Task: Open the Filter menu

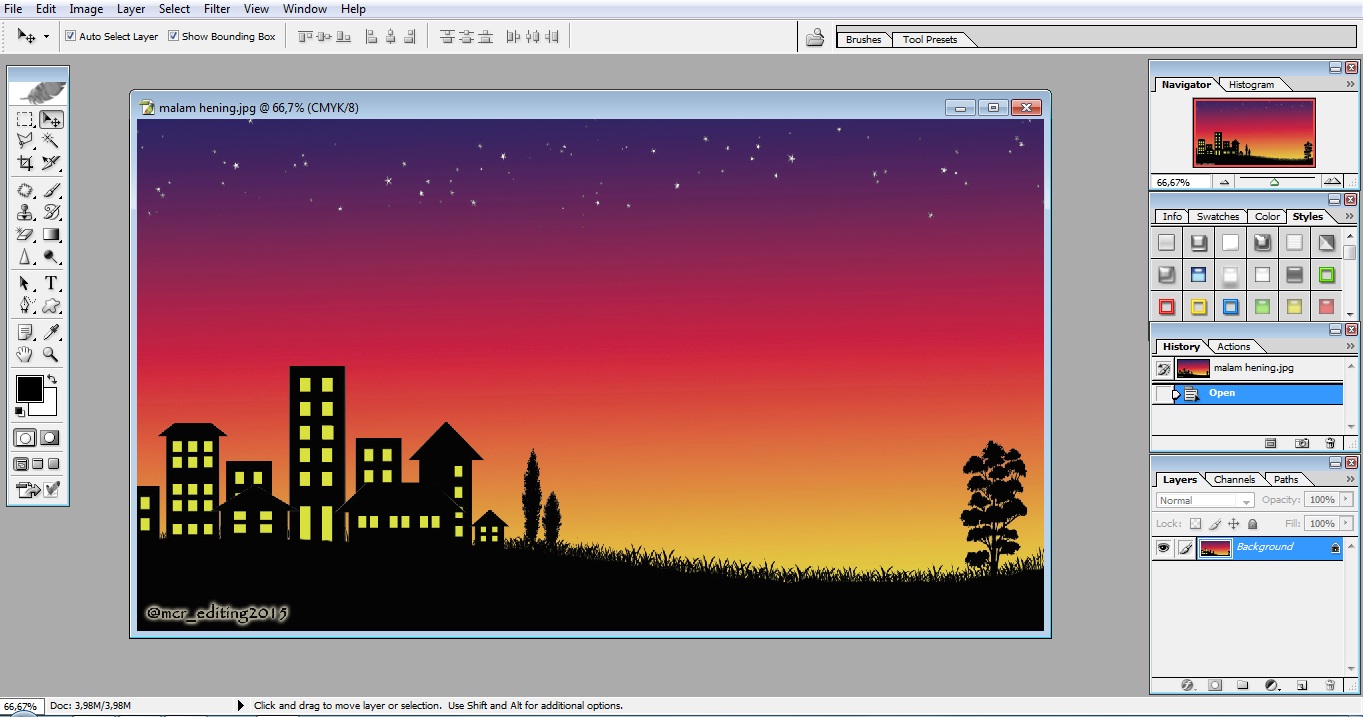Action: (217, 9)
